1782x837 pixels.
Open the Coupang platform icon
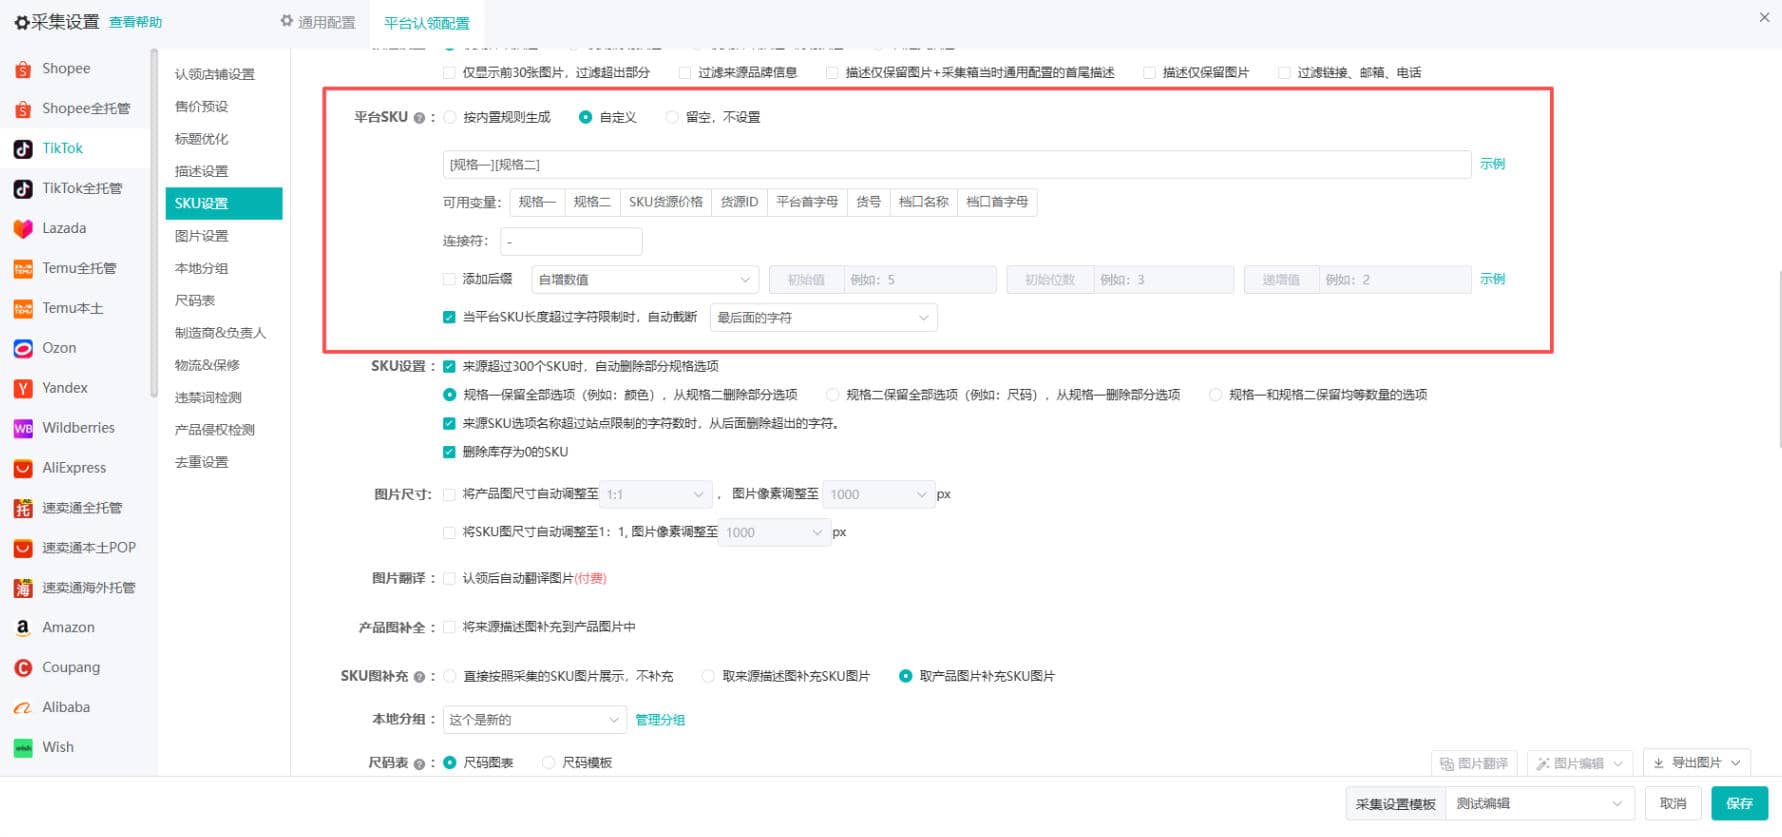click(x=23, y=668)
